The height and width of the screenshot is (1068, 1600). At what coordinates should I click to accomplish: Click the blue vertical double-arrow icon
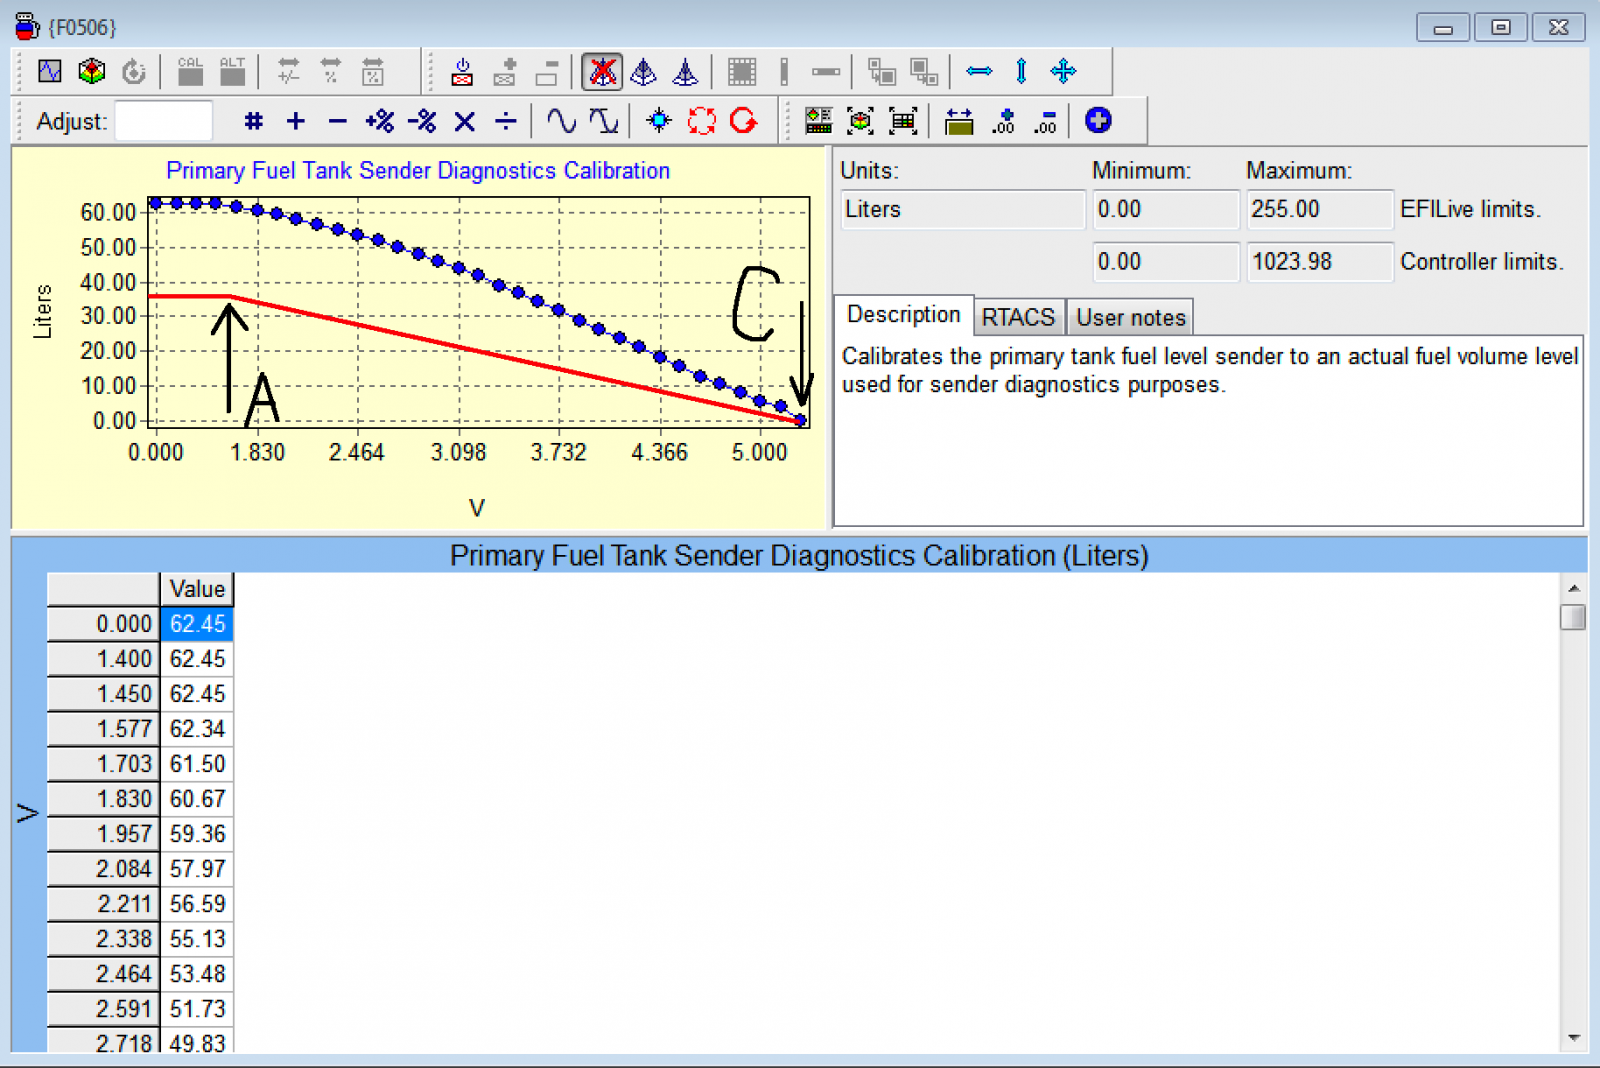coord(1021,71)
